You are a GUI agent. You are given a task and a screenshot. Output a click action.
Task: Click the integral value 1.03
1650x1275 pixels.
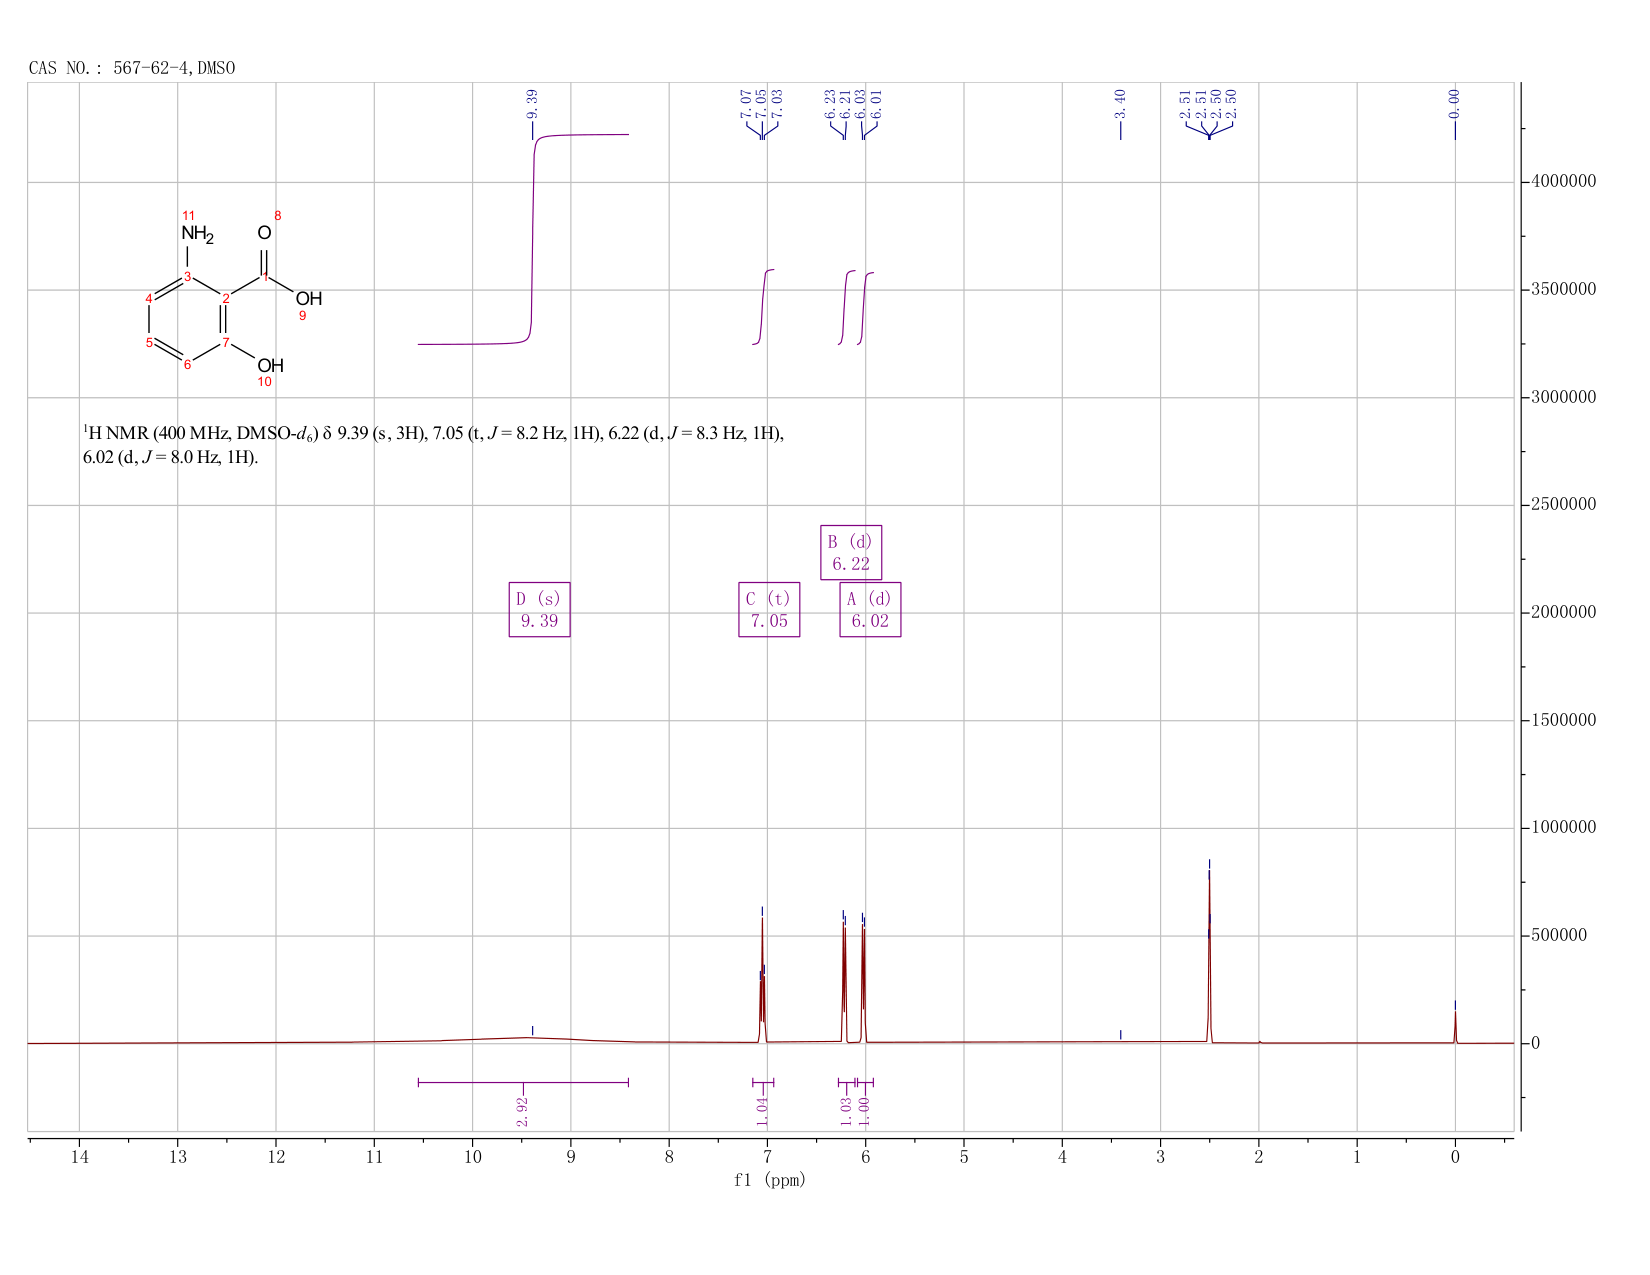[x=846, y=1111]
